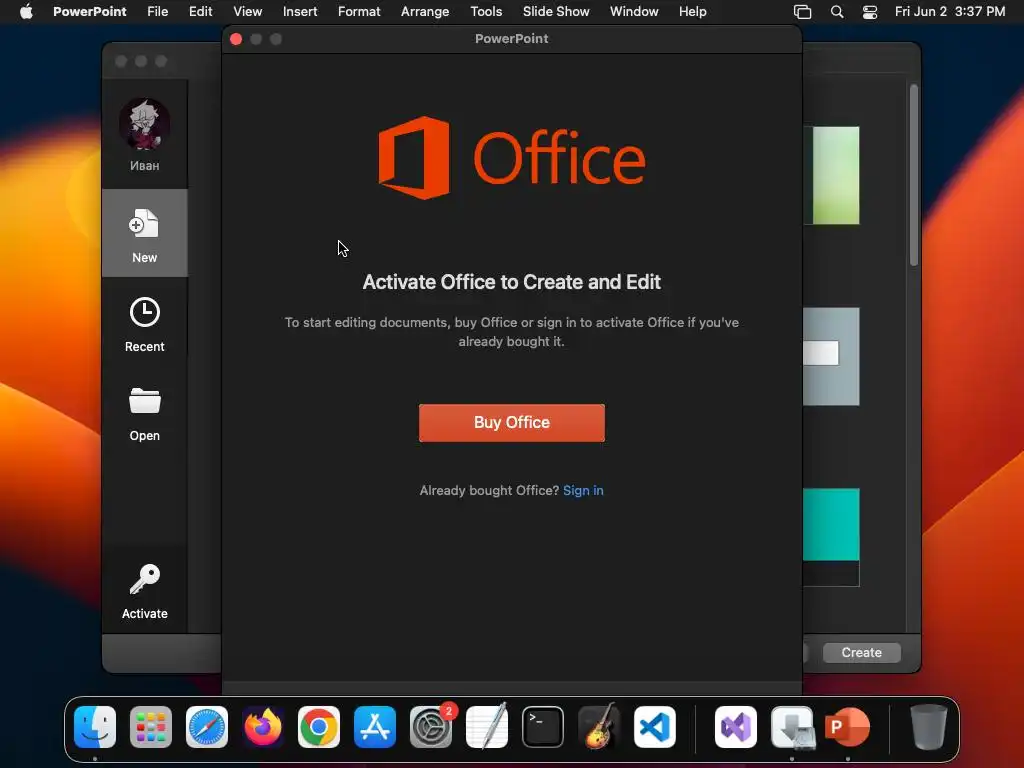Click Create button in presentation gallery window
1024x768 pixels.
pos(861,652)
